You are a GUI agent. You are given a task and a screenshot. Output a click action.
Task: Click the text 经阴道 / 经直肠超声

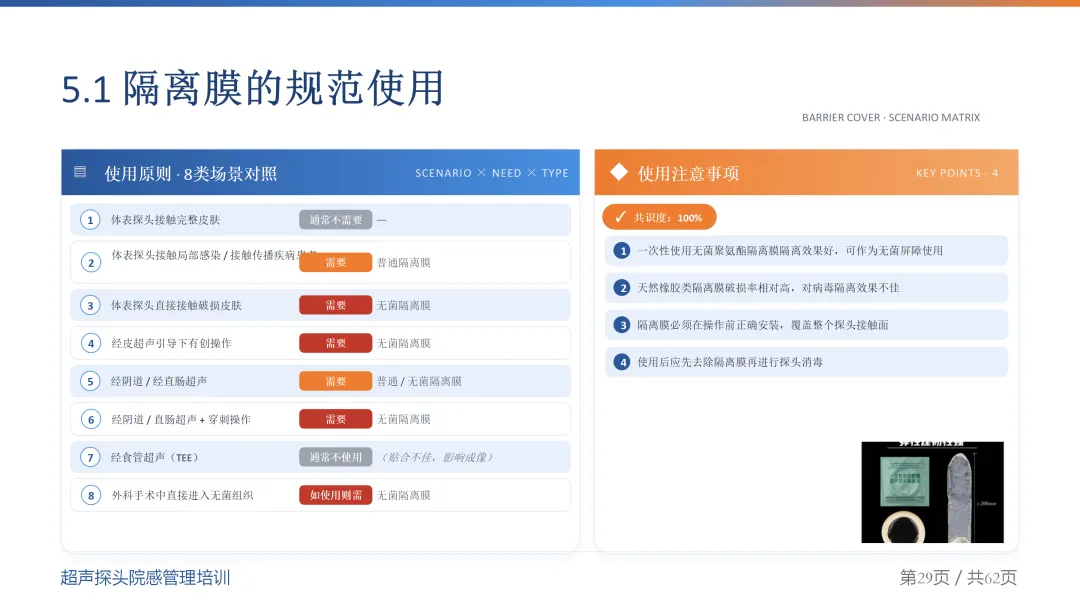159,381
